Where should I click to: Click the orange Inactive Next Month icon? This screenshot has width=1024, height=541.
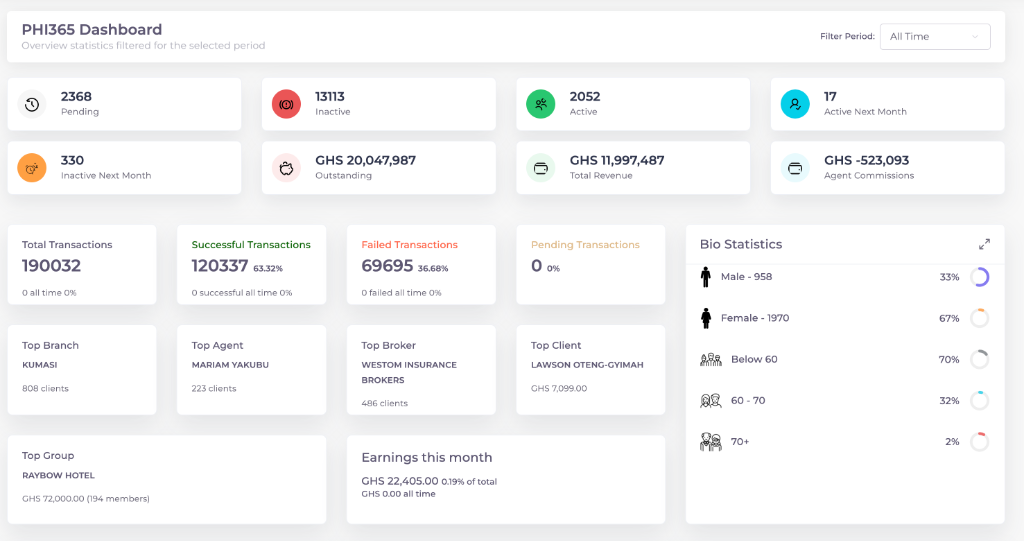pyautogui.click(x=32, y=168)
